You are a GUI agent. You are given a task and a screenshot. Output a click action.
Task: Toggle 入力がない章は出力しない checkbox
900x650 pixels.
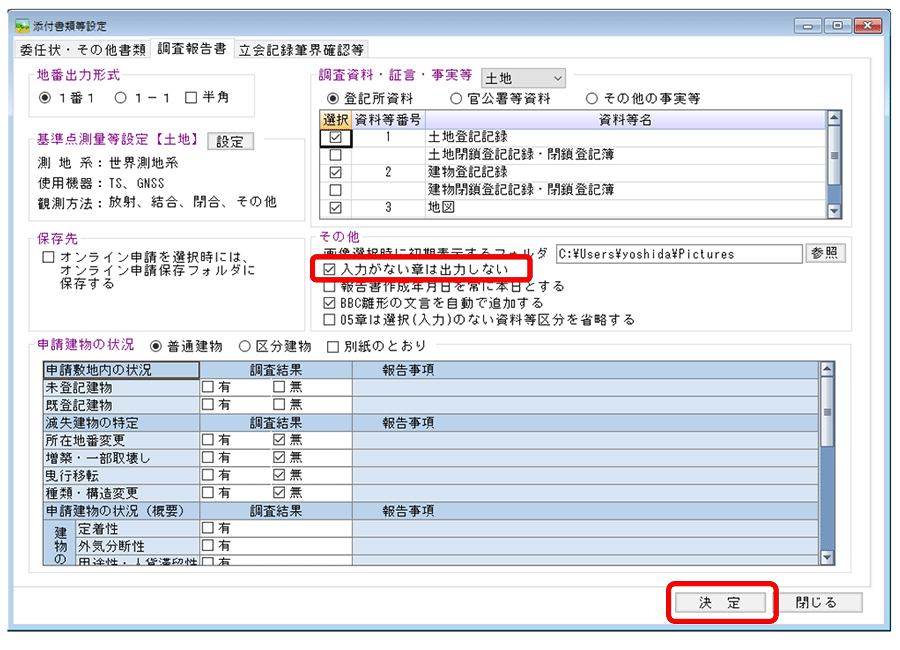click(x=330, y=270)
